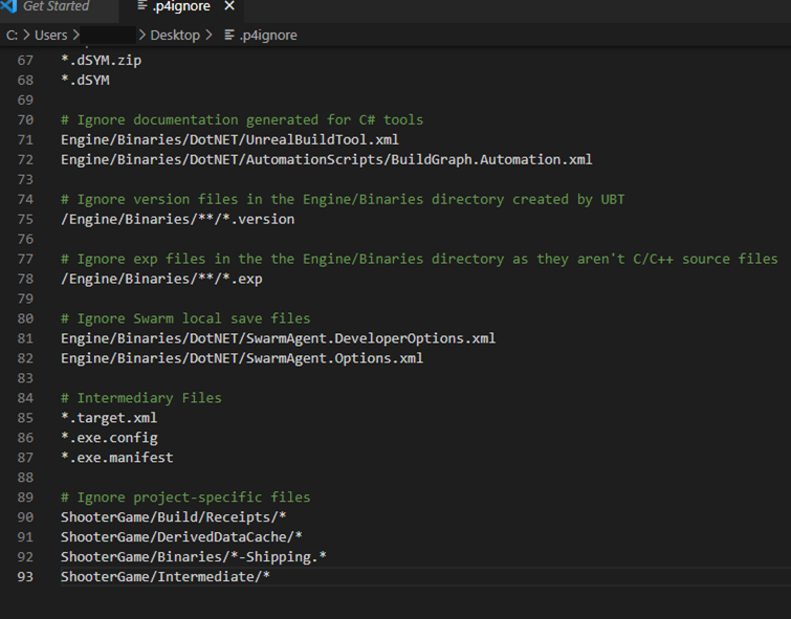791x619 pixels.
Task: Click '/Engine/Binaries/**/*.exp' line
Action: pyautogui.click(x=161, y=279)
